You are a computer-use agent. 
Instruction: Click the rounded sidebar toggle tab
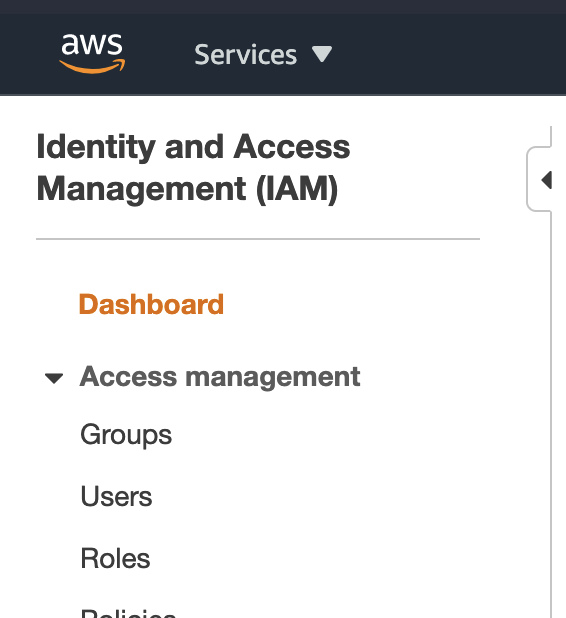539,179
